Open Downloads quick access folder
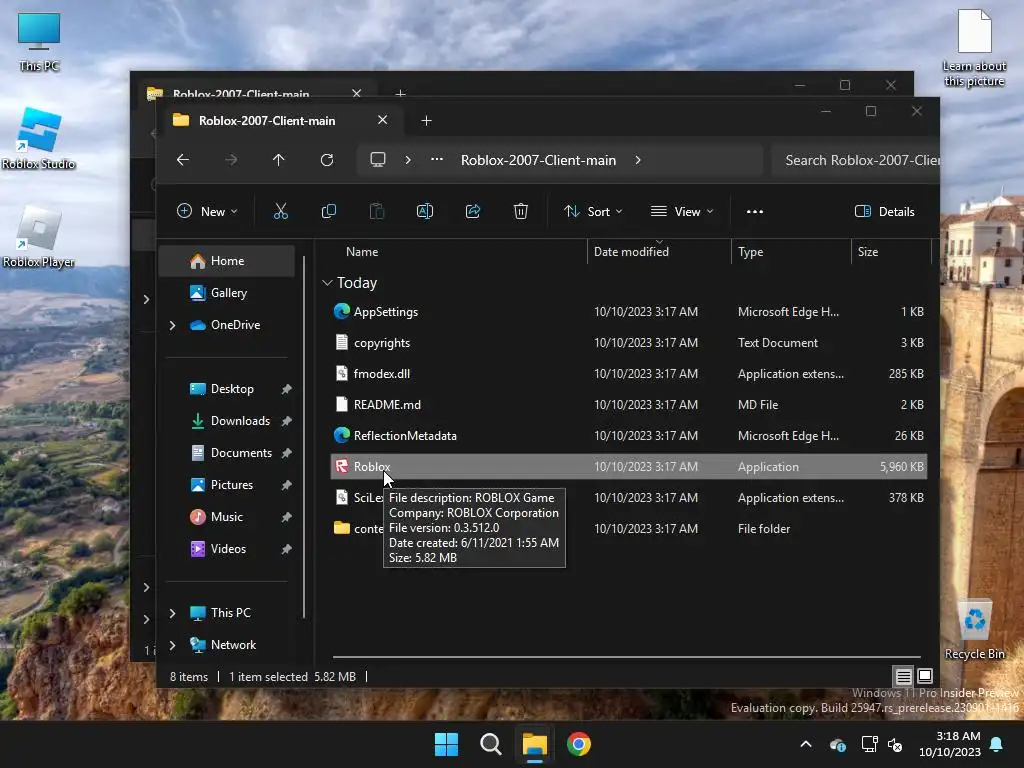Viewport: 1024px width, 768px height. pyautogui.click(x=227, y=421)
